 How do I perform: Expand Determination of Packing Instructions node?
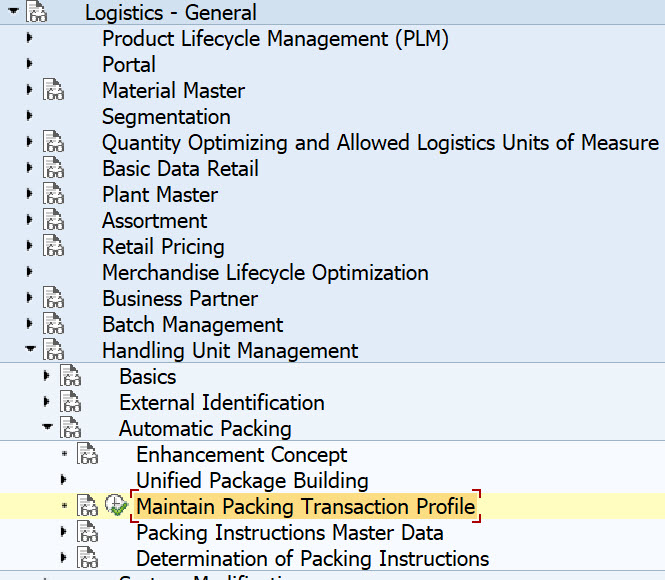click(64, 559)
